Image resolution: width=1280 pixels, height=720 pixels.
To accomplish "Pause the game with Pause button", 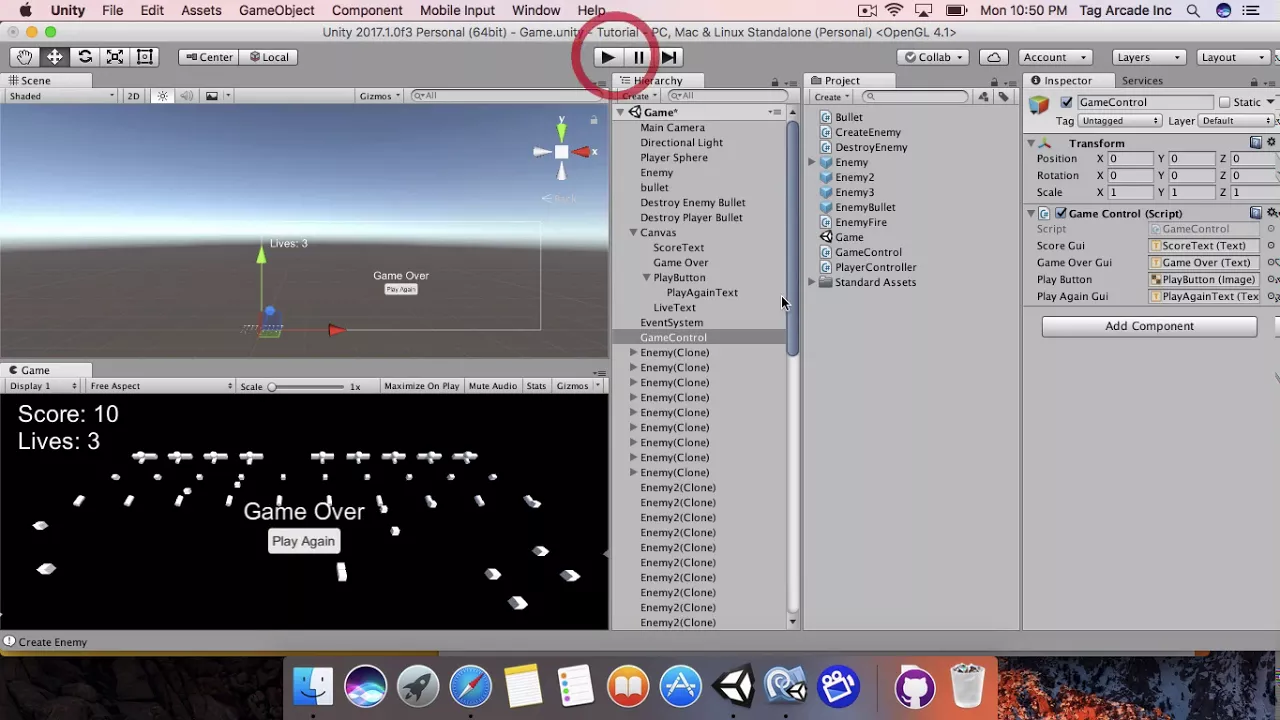I will [639, 57].
